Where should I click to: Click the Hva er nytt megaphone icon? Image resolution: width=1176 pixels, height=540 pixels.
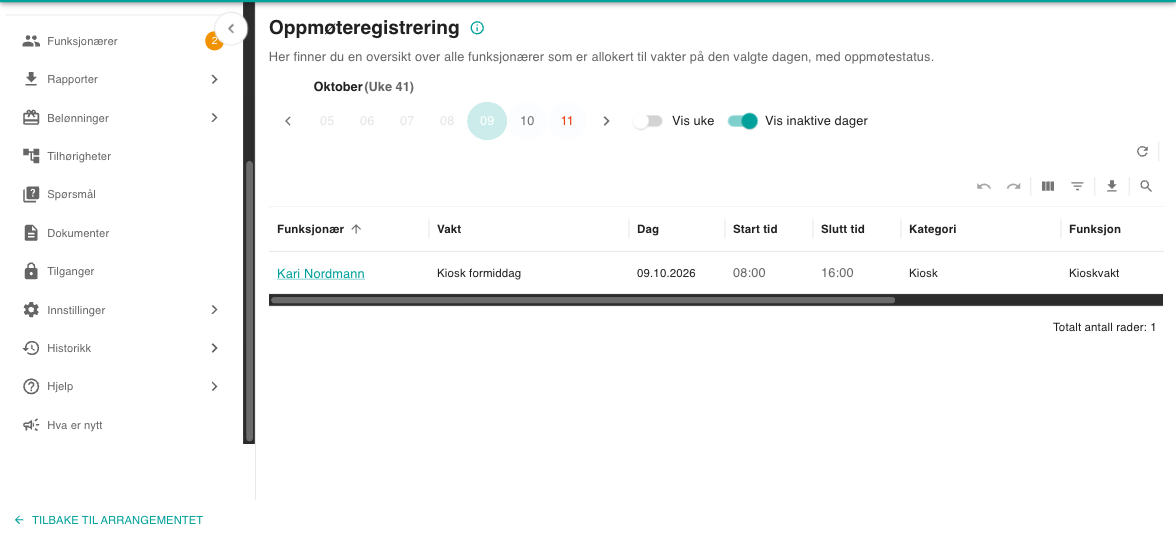pos(31,425)
